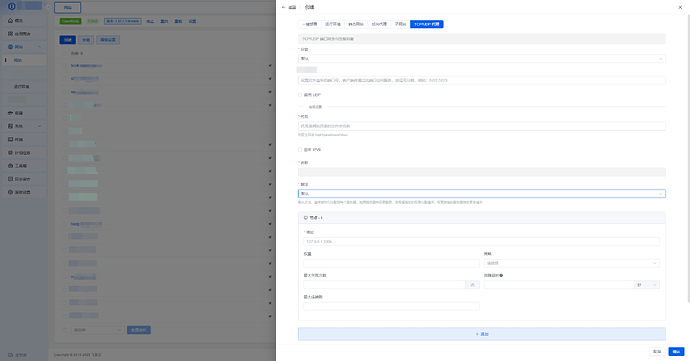This screenshot has width=690, height=361.
Task: Go back using the arrow in drawer header
Action: (283, 7)
